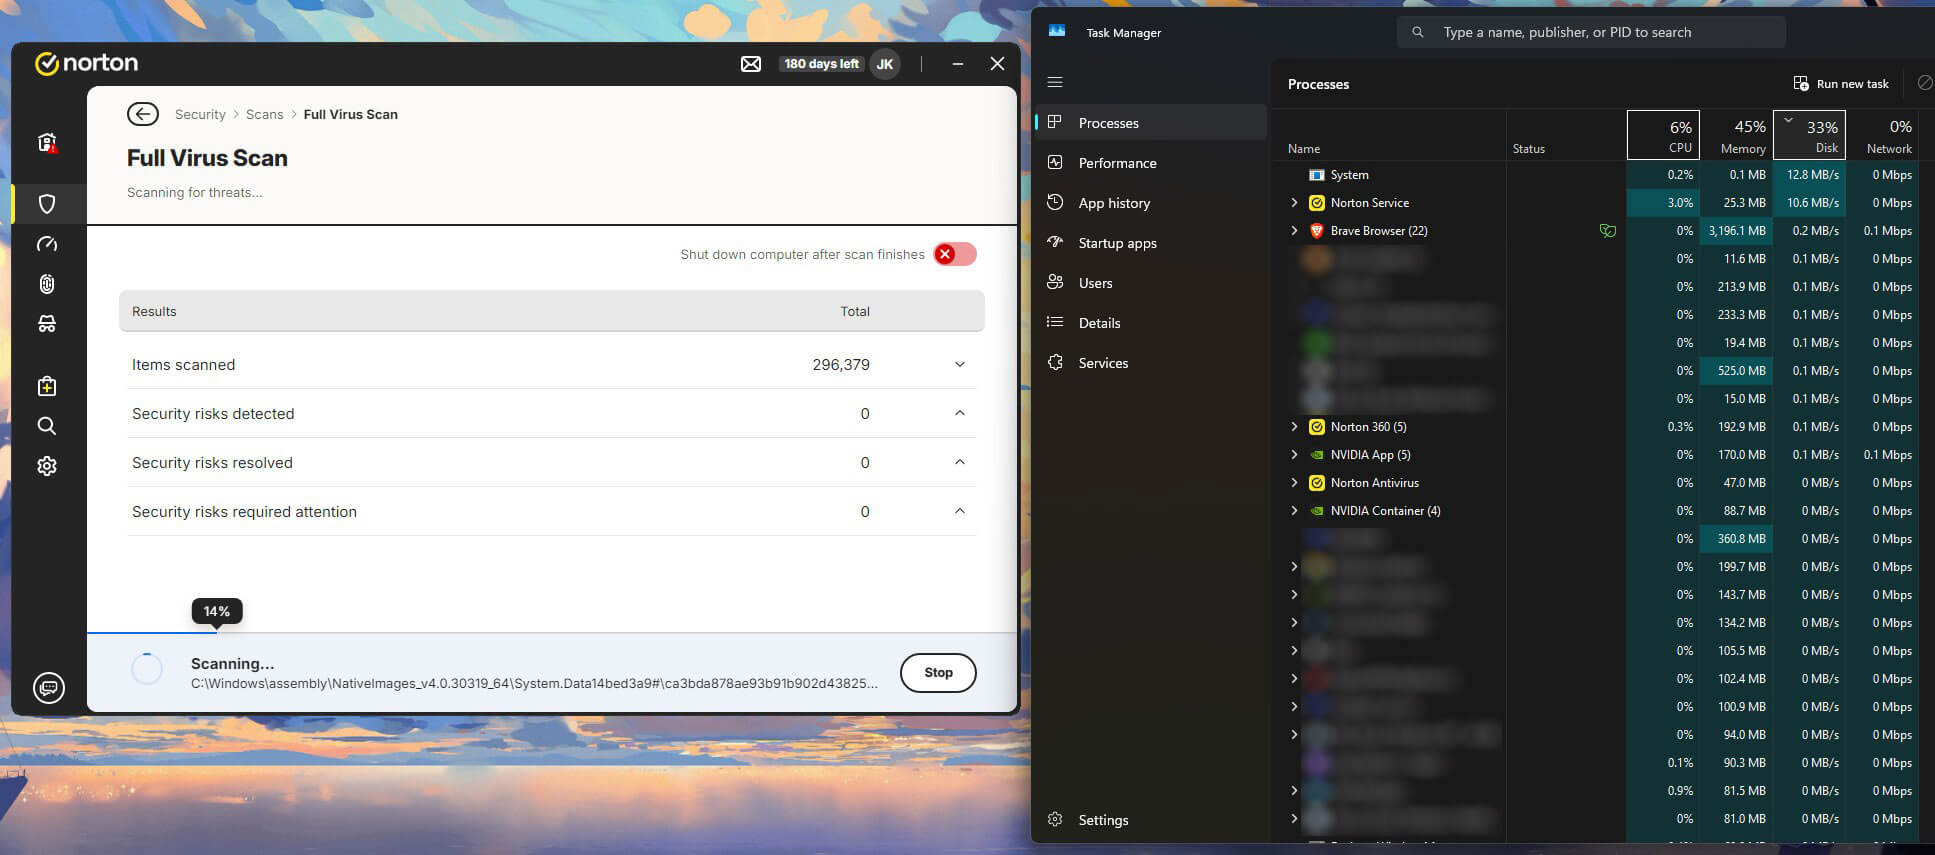Image resolution: width=1935 pixels, height=855 pixels.
Task: Open Norton device security alert sidebar icon
Action: (x=47, y=143)
